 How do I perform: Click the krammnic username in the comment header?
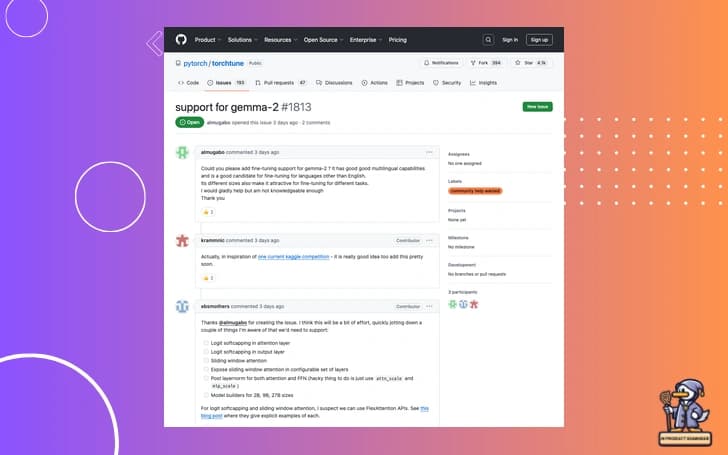click(213, 240)
